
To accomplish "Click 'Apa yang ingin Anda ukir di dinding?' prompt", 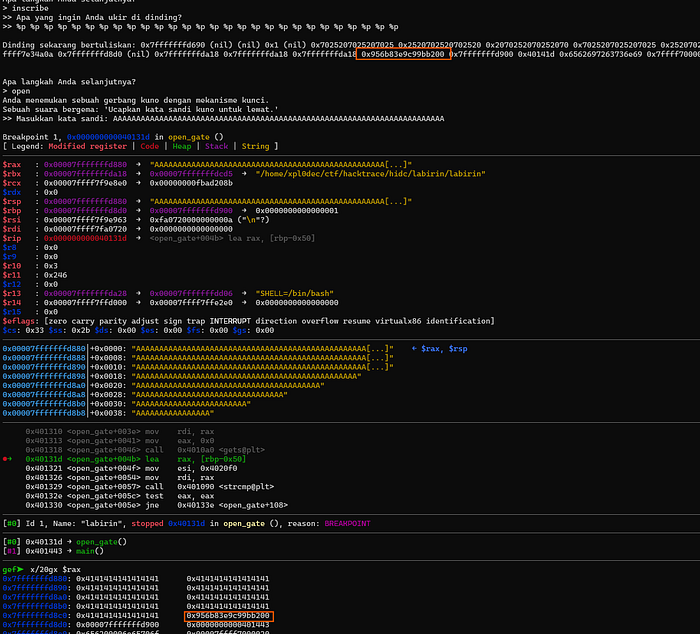I will coord(99,17).
